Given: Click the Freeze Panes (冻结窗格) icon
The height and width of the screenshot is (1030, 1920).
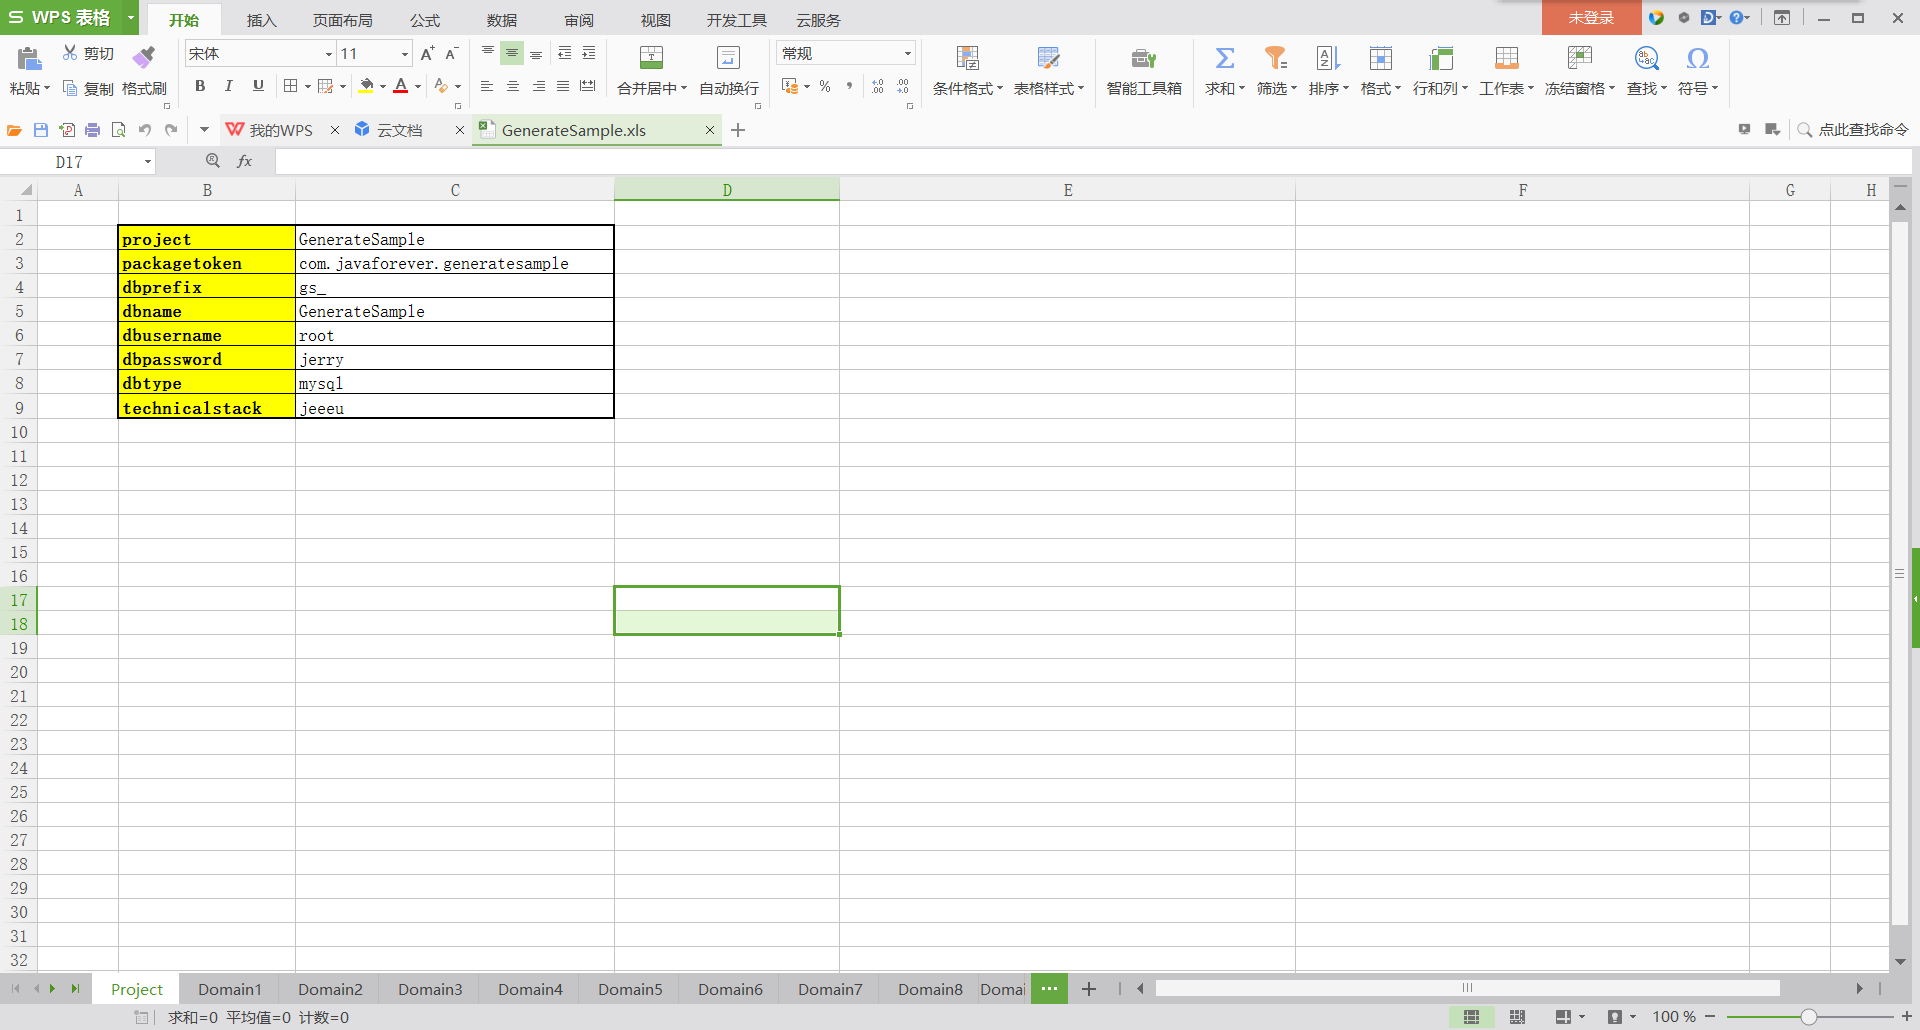Looking at the screenshot, I should pos(1579,58).
